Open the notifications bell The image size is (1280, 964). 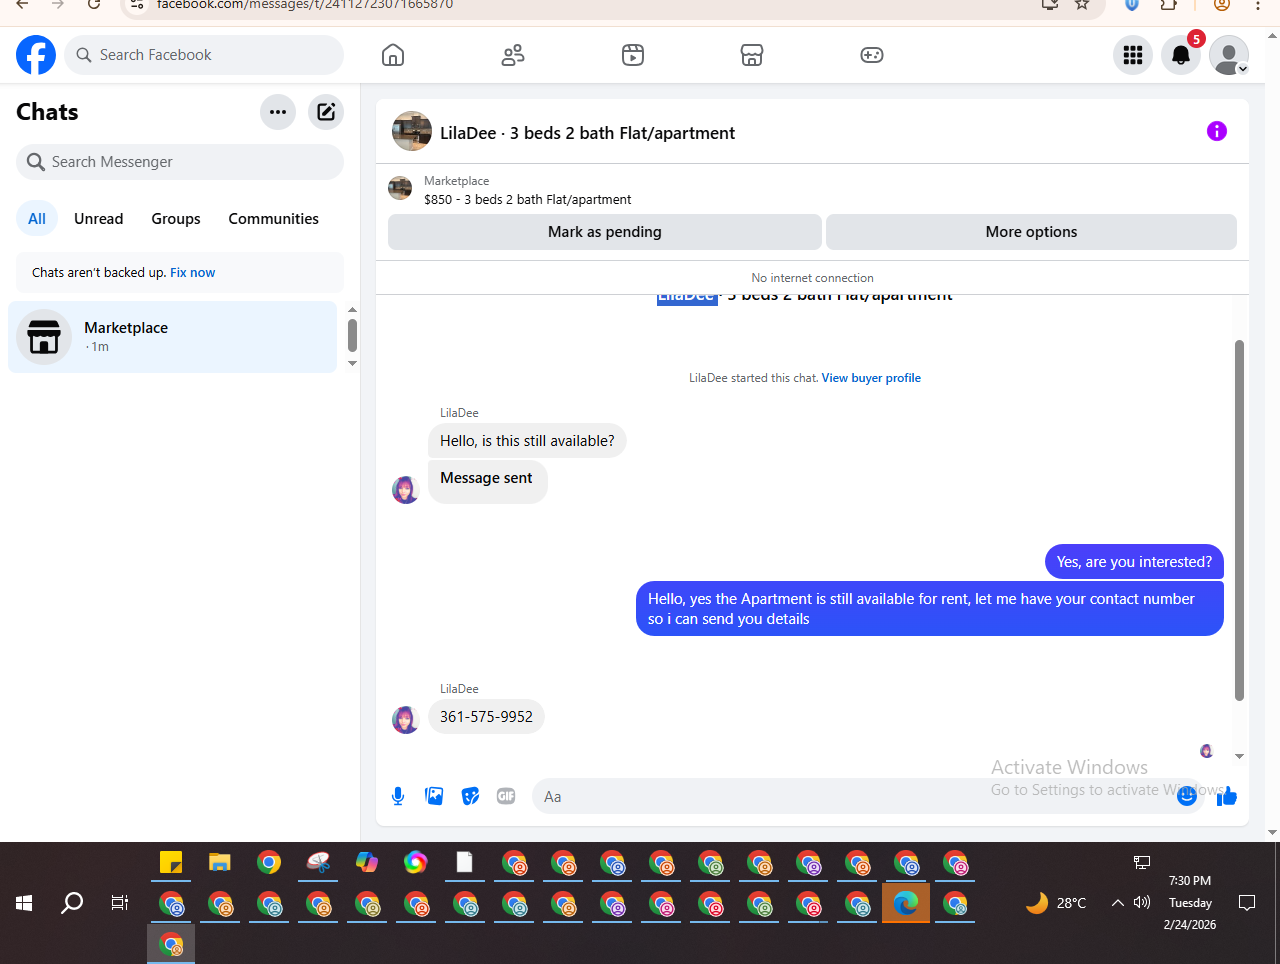click(1181, 55)
